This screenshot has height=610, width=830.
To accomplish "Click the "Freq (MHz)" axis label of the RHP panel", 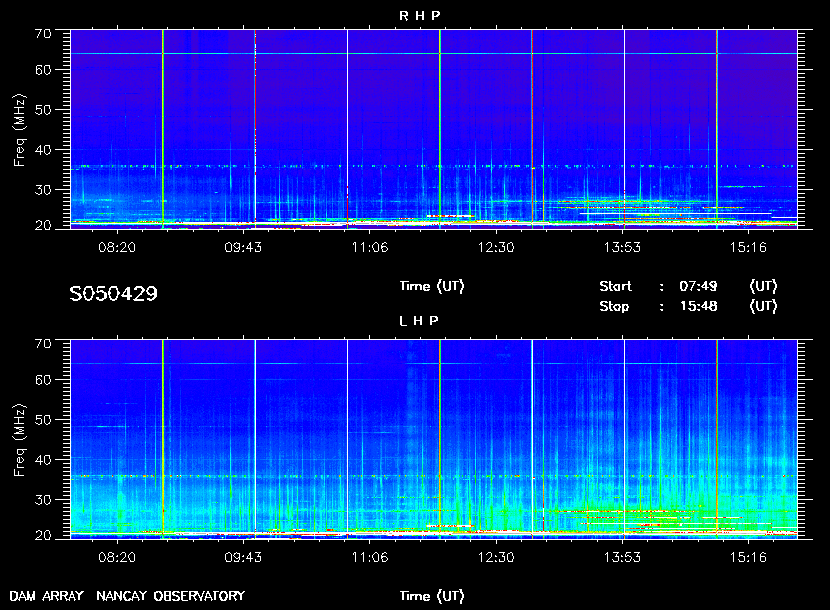I will [19, 130].
